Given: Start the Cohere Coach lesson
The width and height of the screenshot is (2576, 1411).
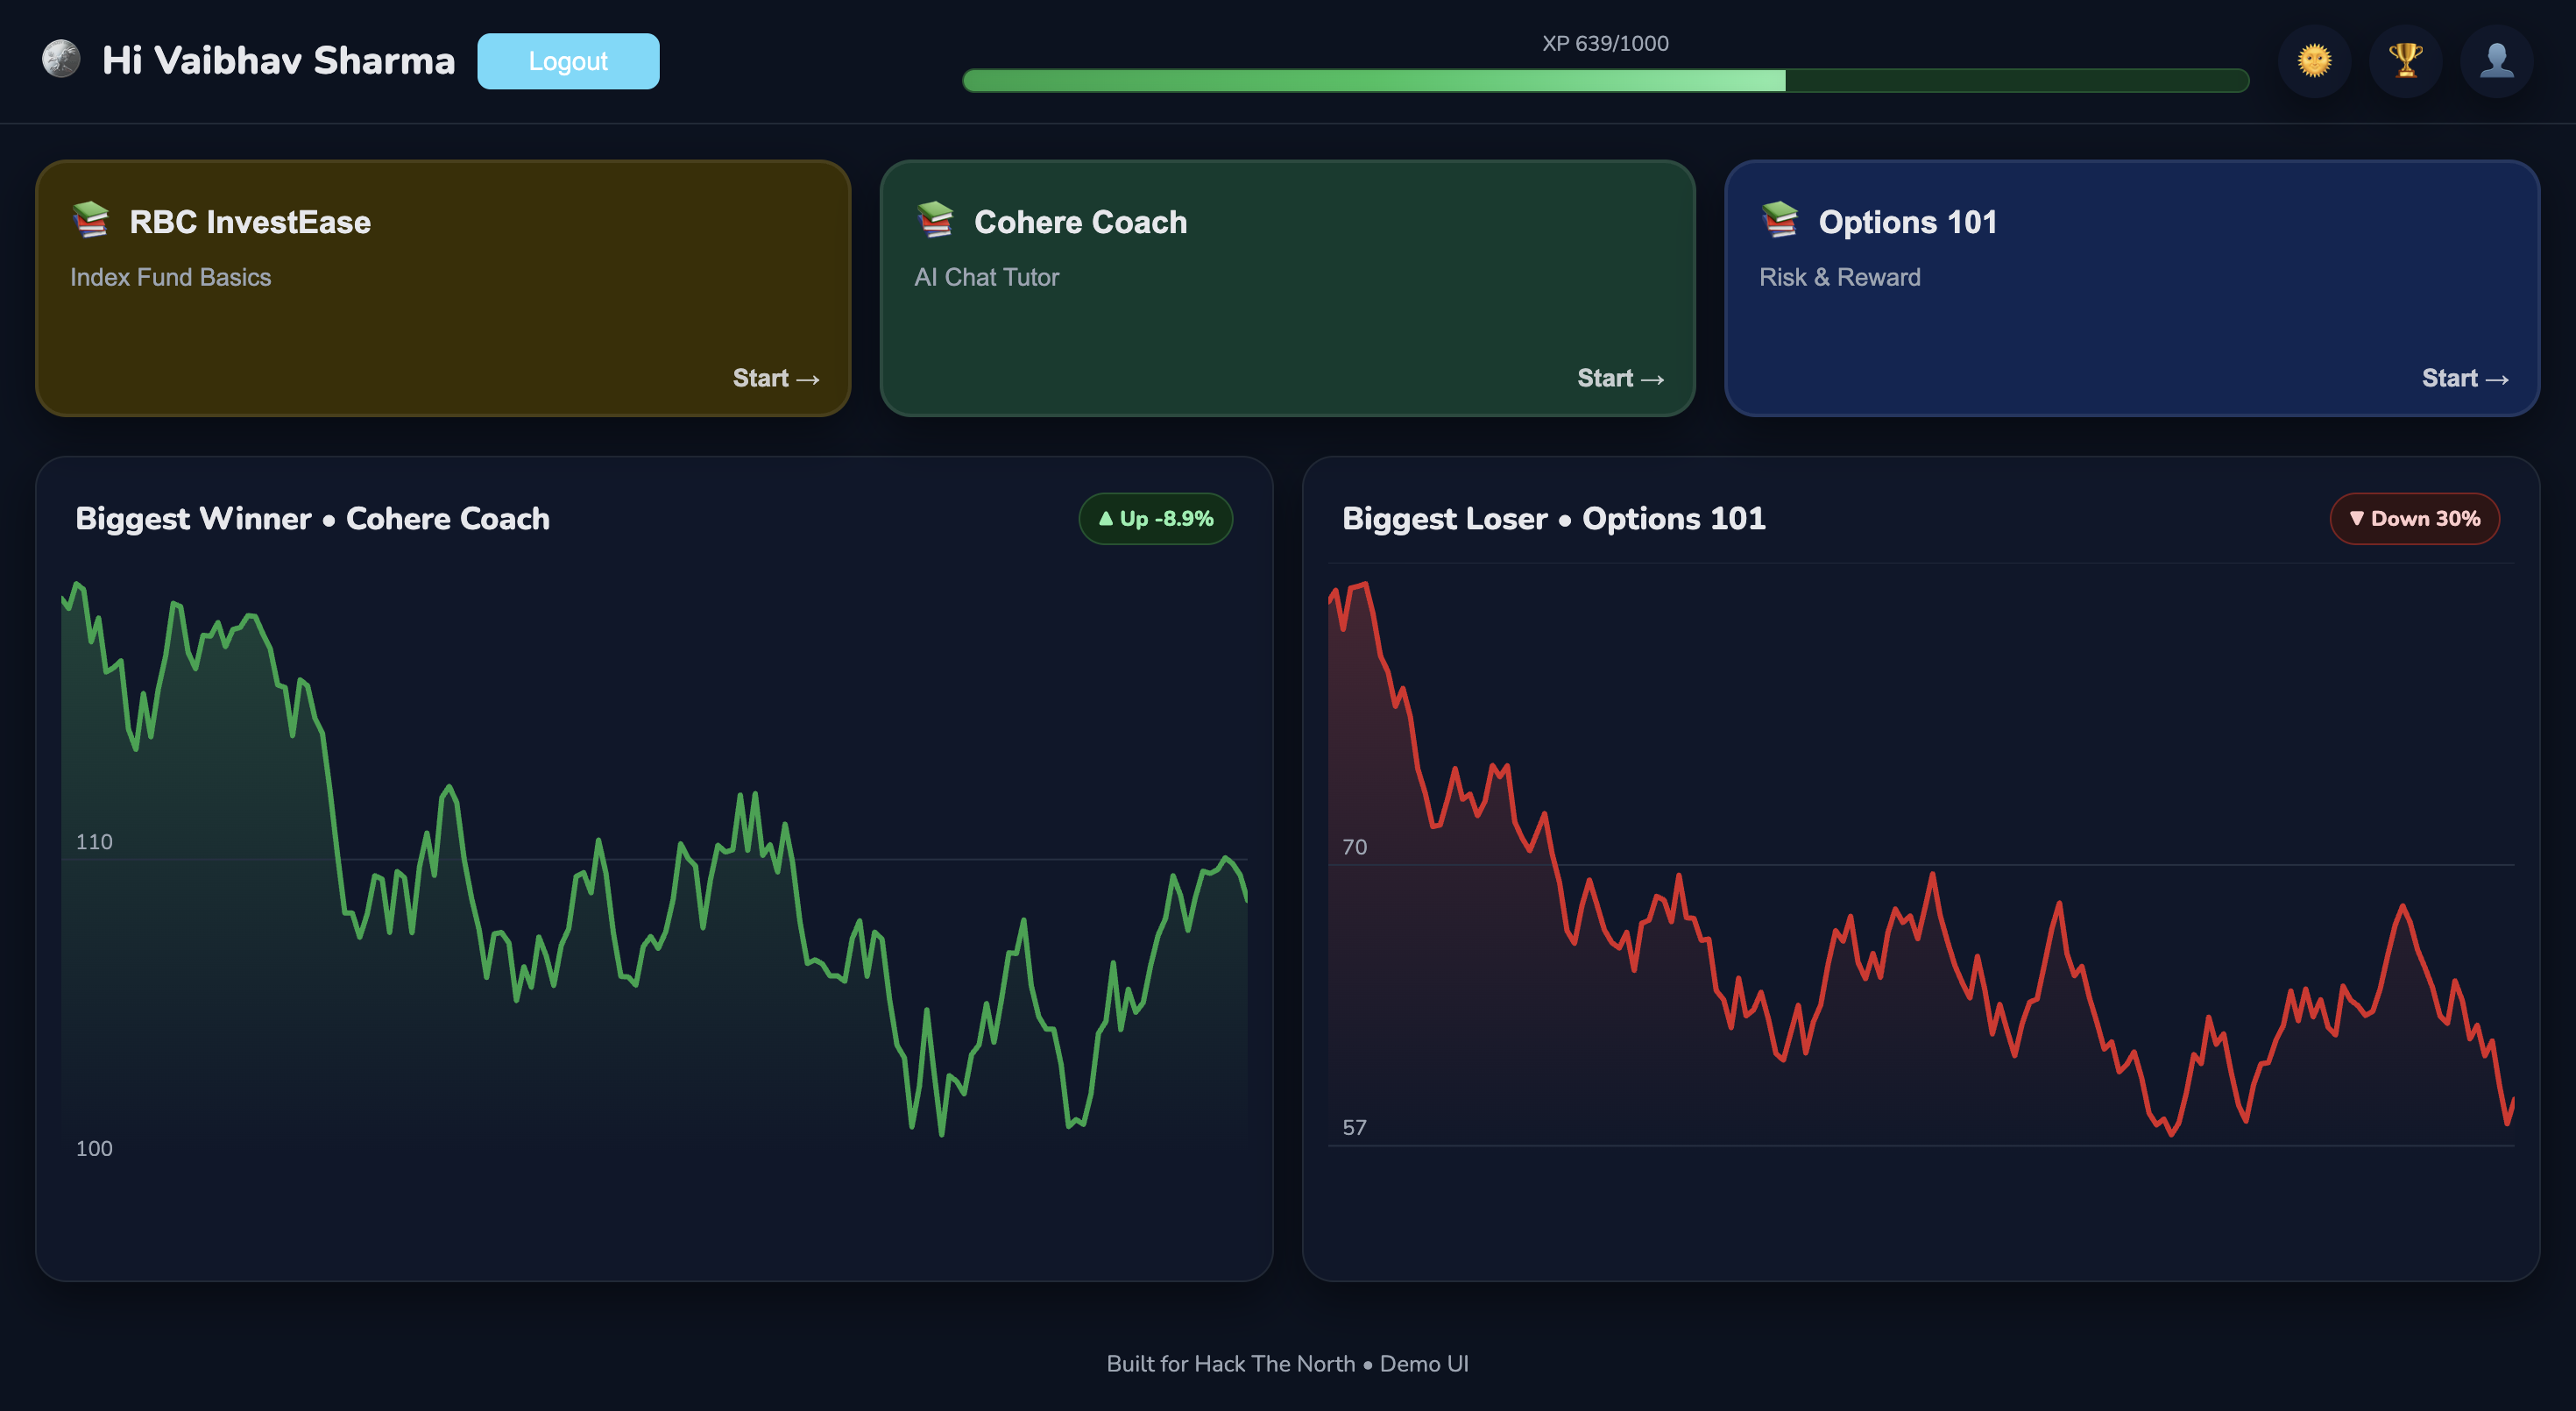Looking at the screenshot, I should [x=1620, y=378].
